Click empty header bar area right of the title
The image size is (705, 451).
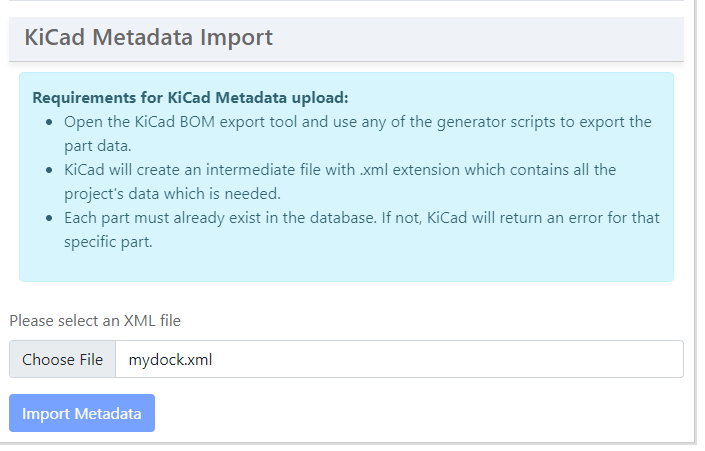(480, 38)
